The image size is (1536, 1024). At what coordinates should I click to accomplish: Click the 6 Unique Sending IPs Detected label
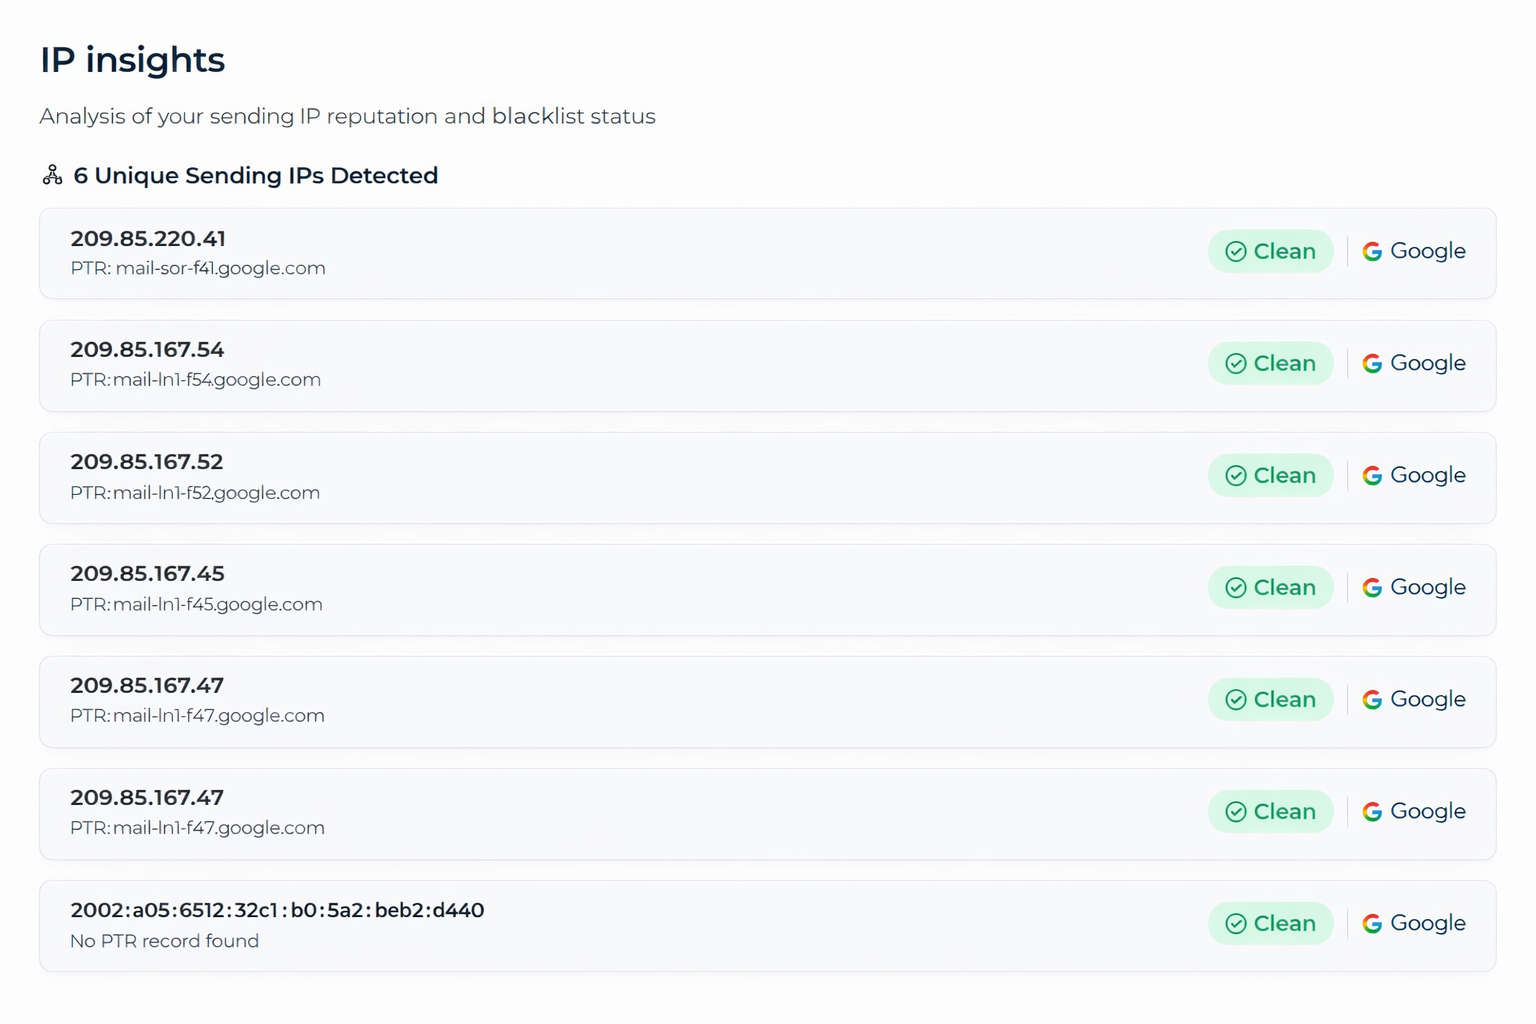tap(256, 175)
